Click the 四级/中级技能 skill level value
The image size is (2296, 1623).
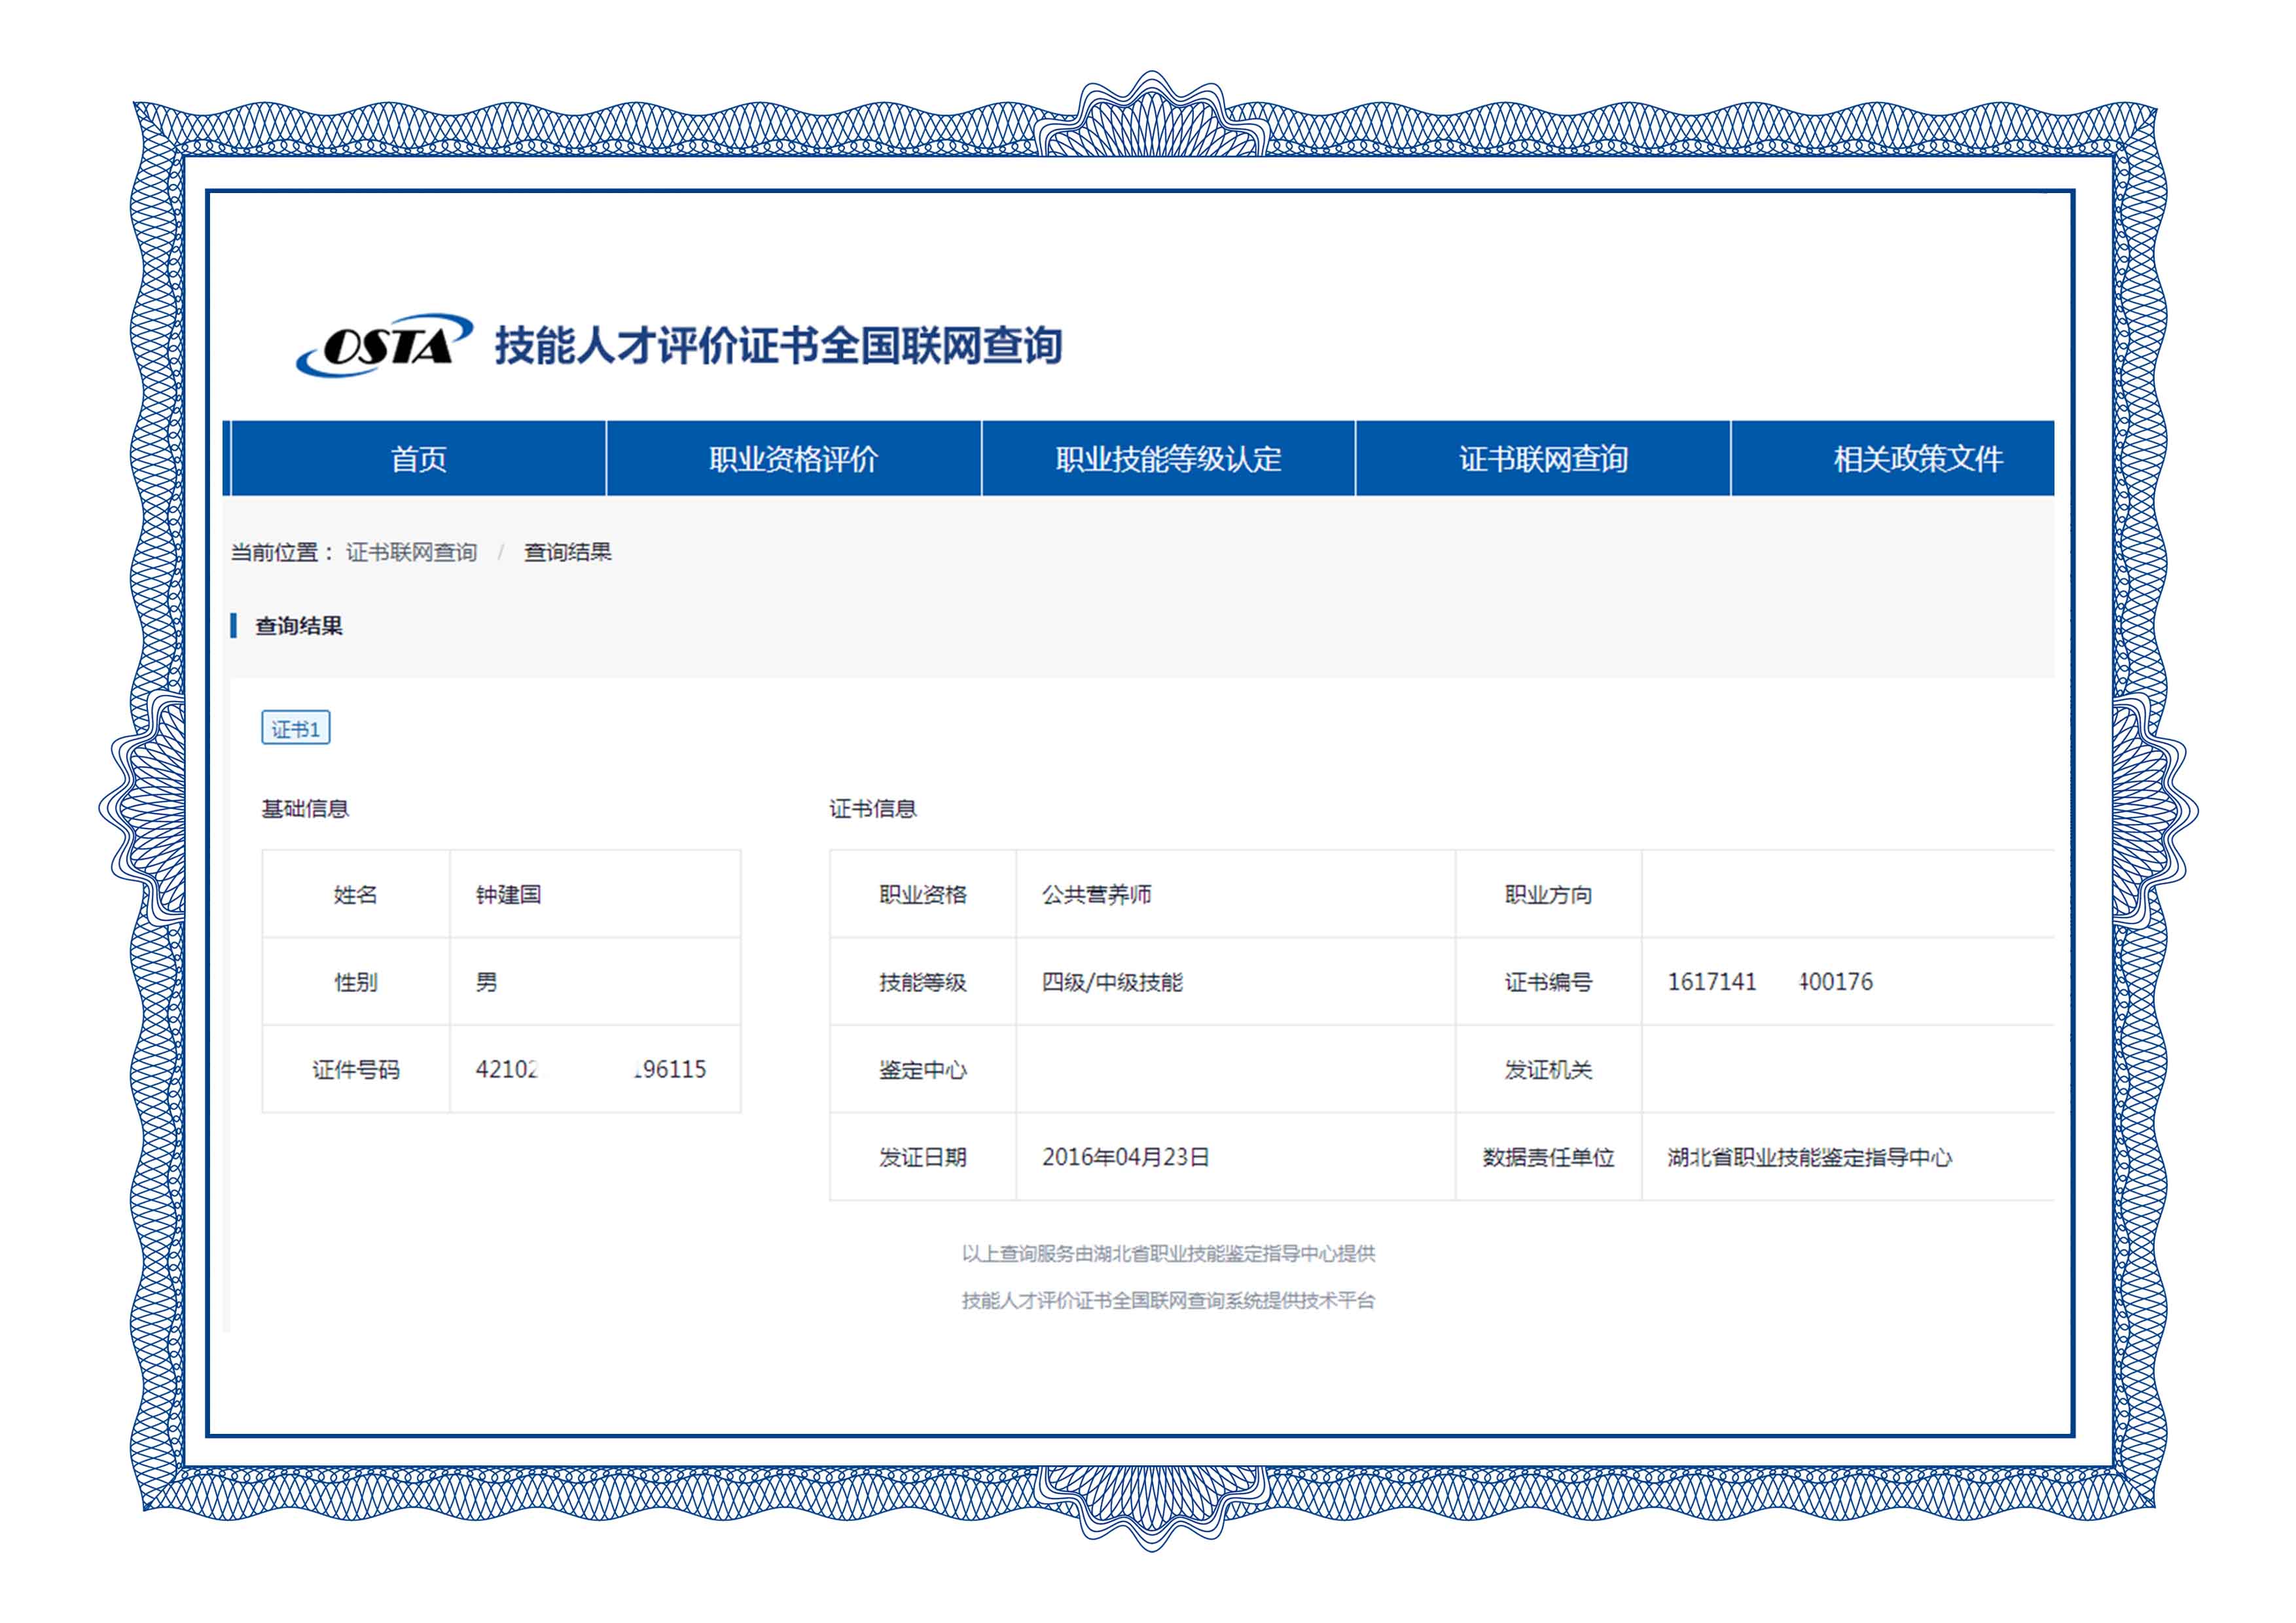click(1111, 982)
